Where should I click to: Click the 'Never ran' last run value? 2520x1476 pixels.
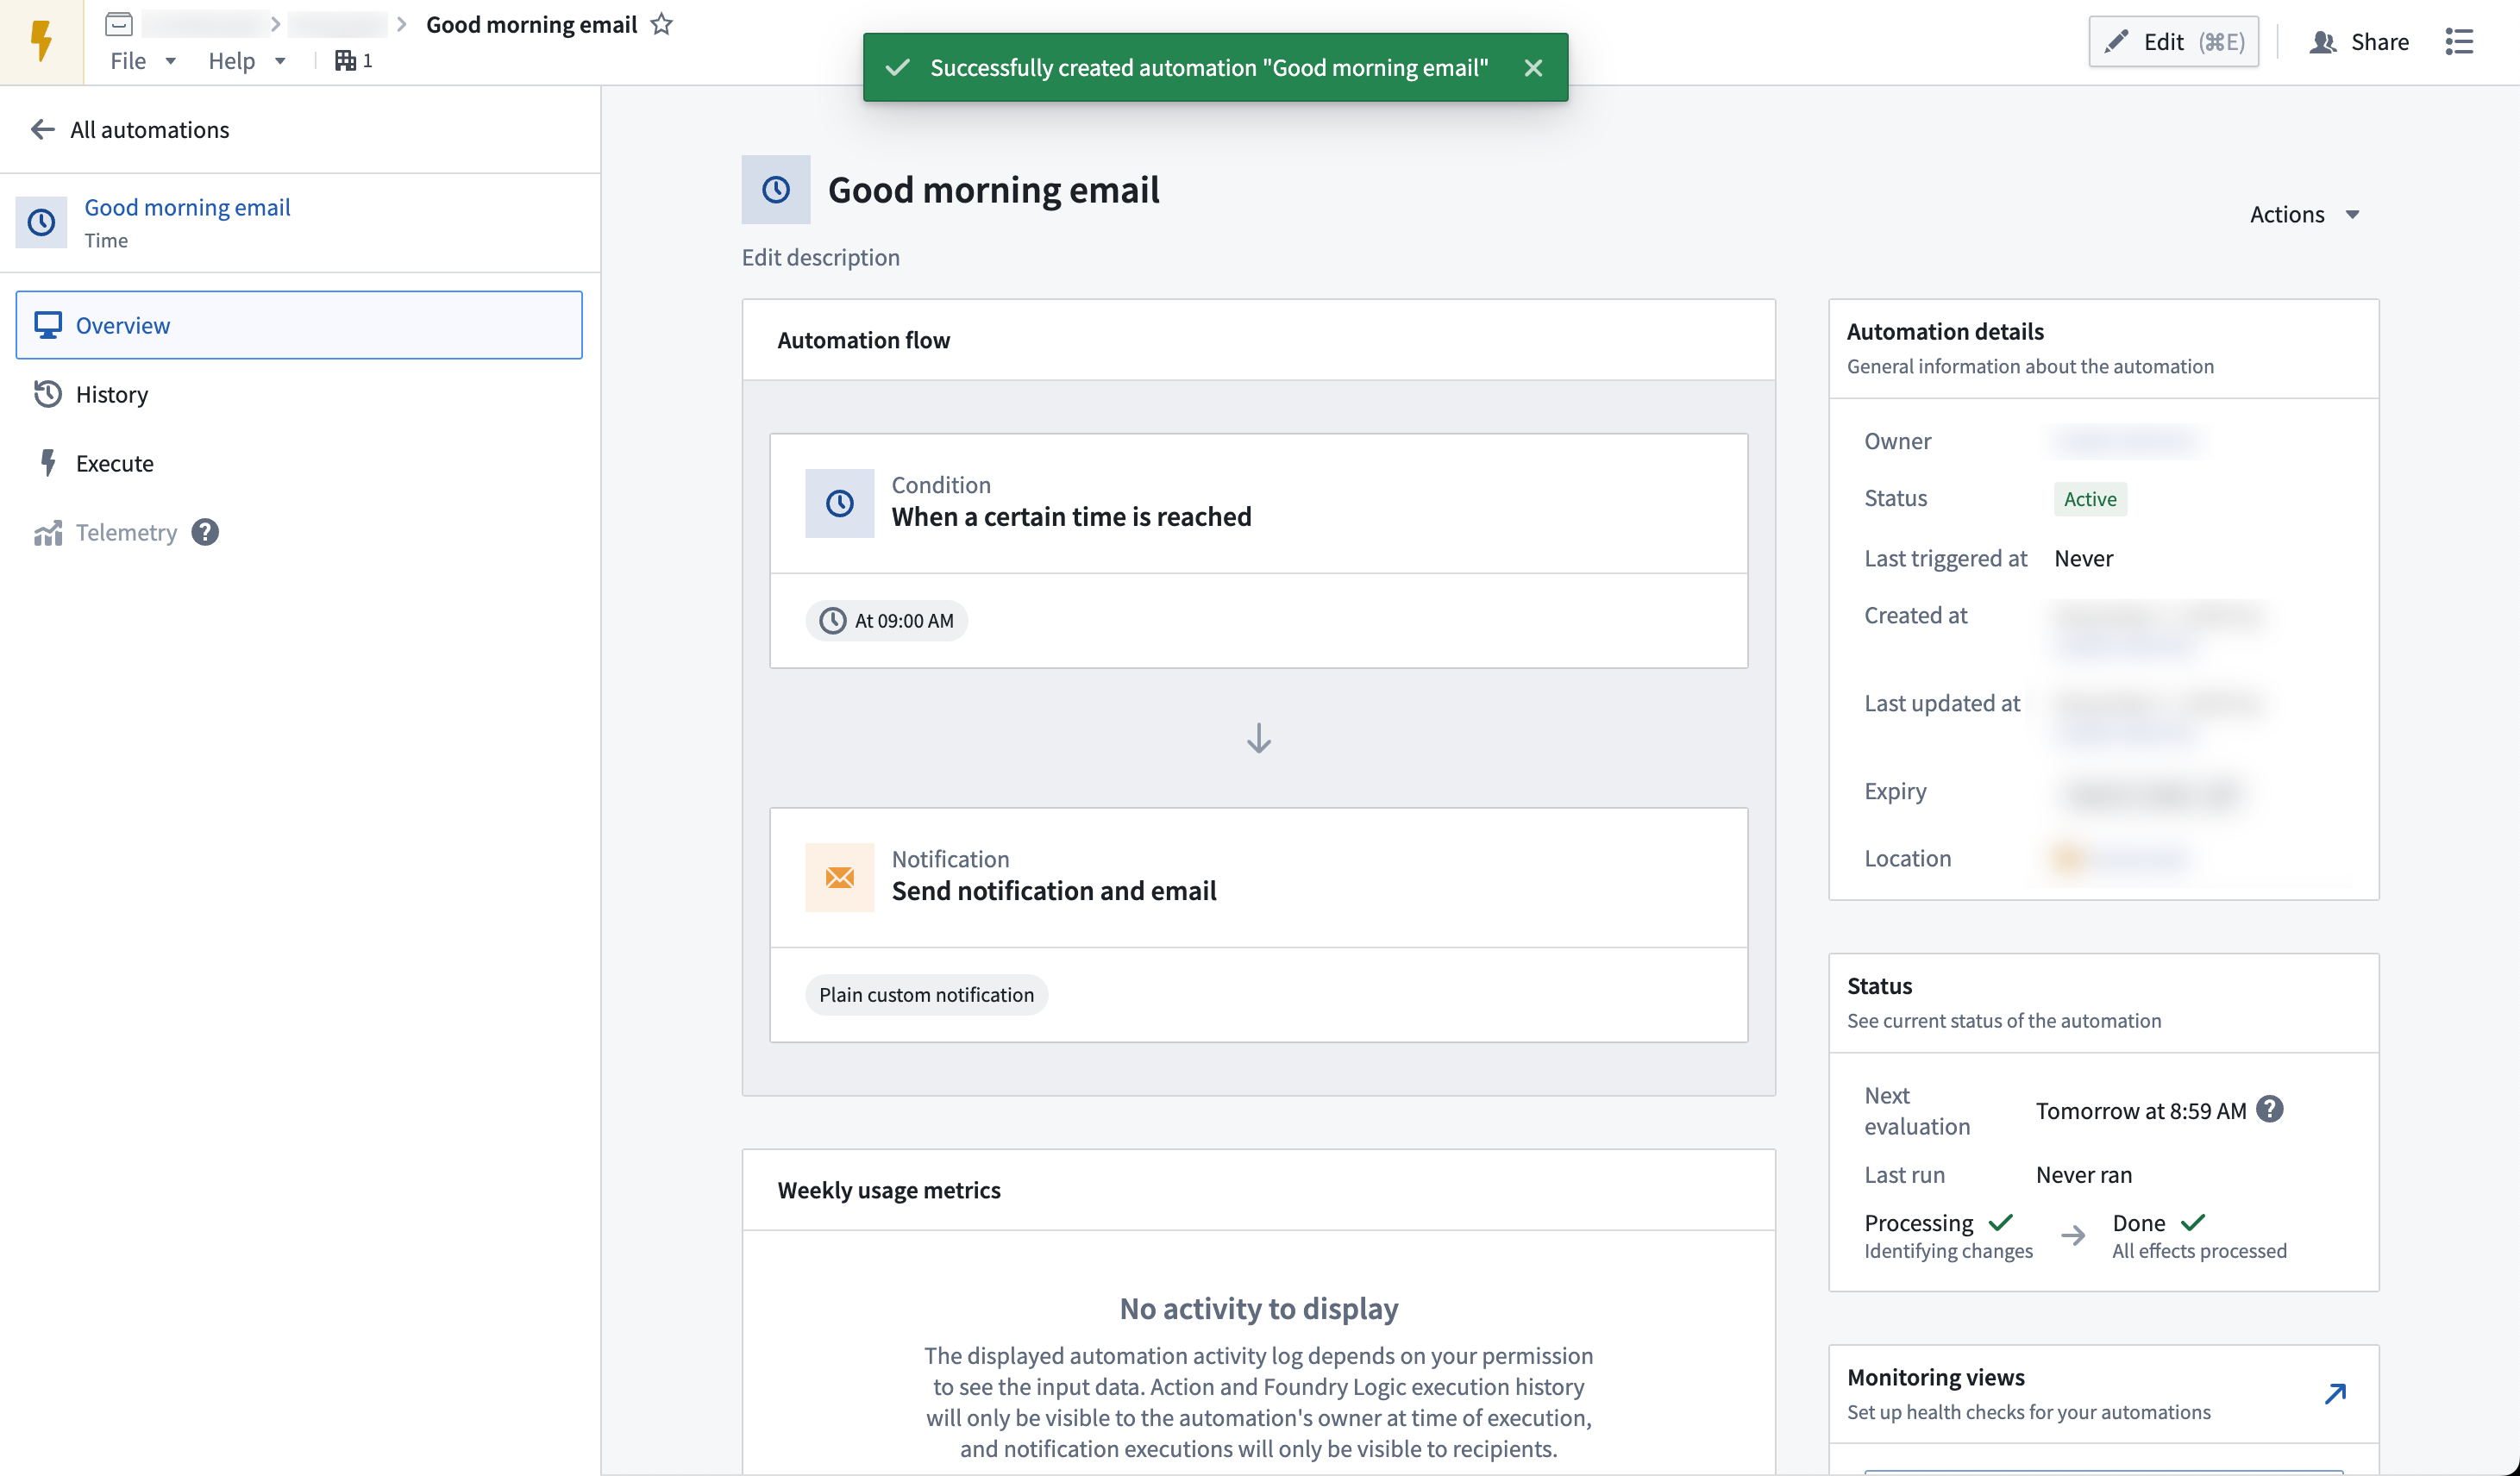pyautogui.click(x=2084, y=1174)
